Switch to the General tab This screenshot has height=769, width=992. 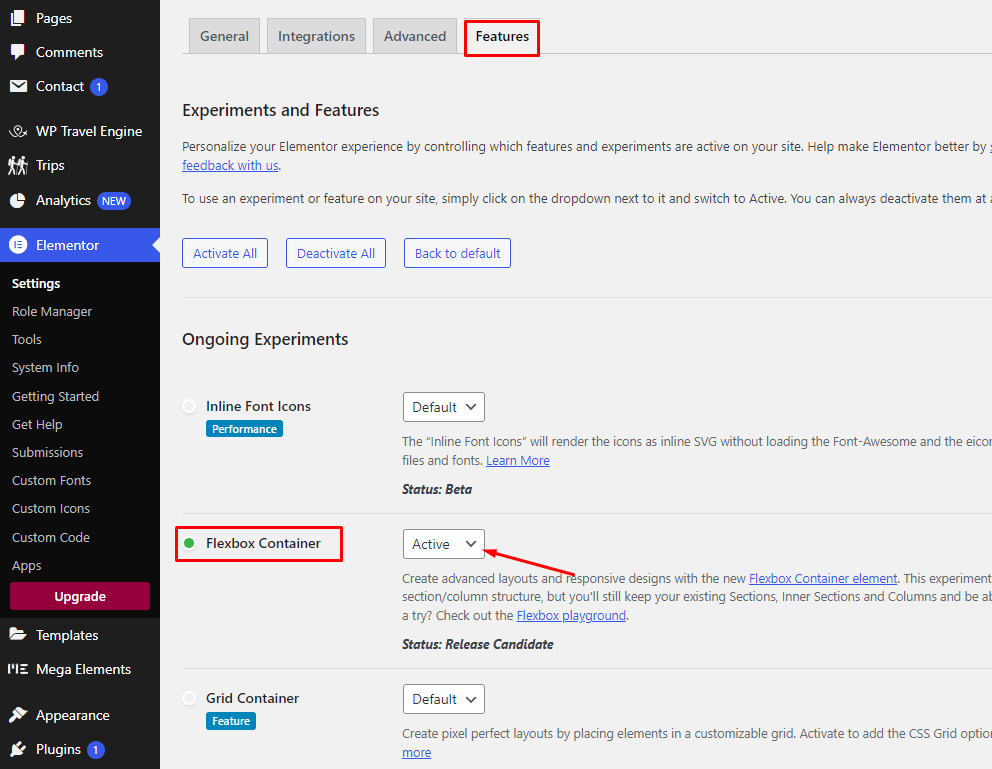click(225, 36)
